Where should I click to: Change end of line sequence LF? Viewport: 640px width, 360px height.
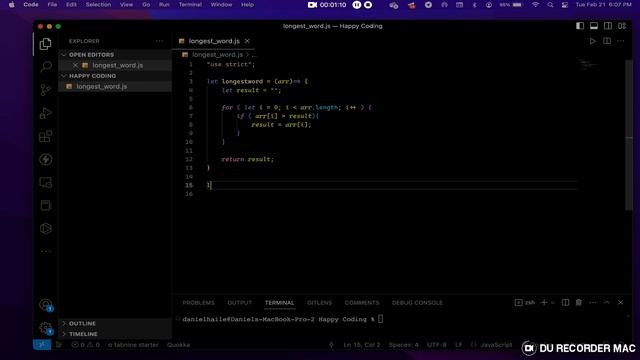click(x=458, y=345)
